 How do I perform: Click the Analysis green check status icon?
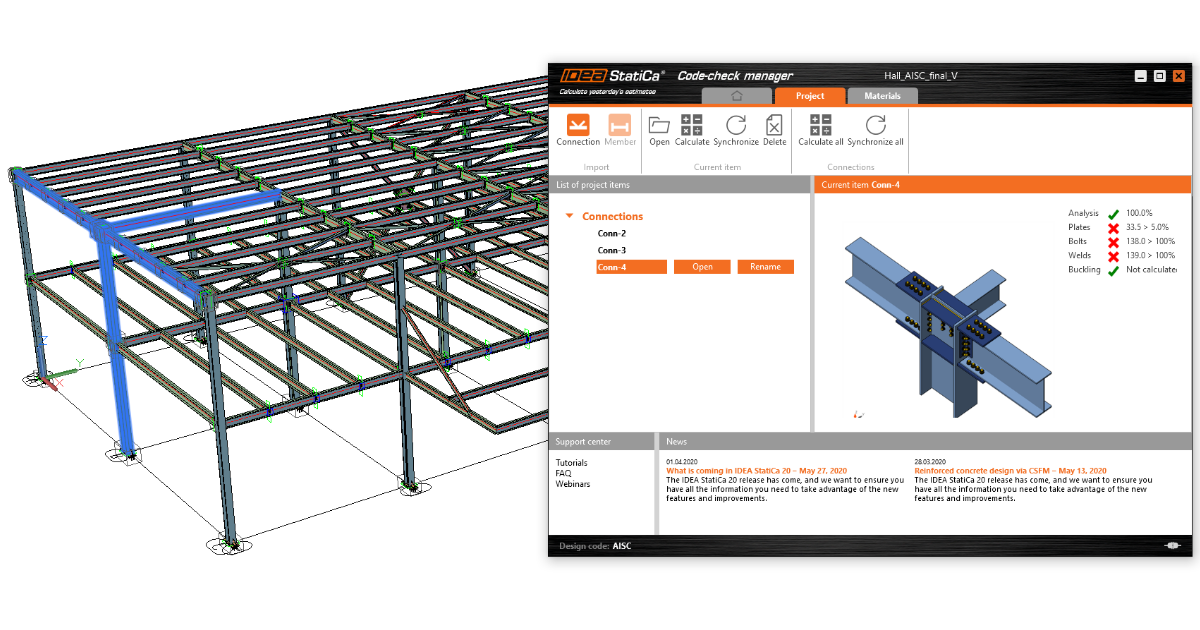click(1113, 213)
